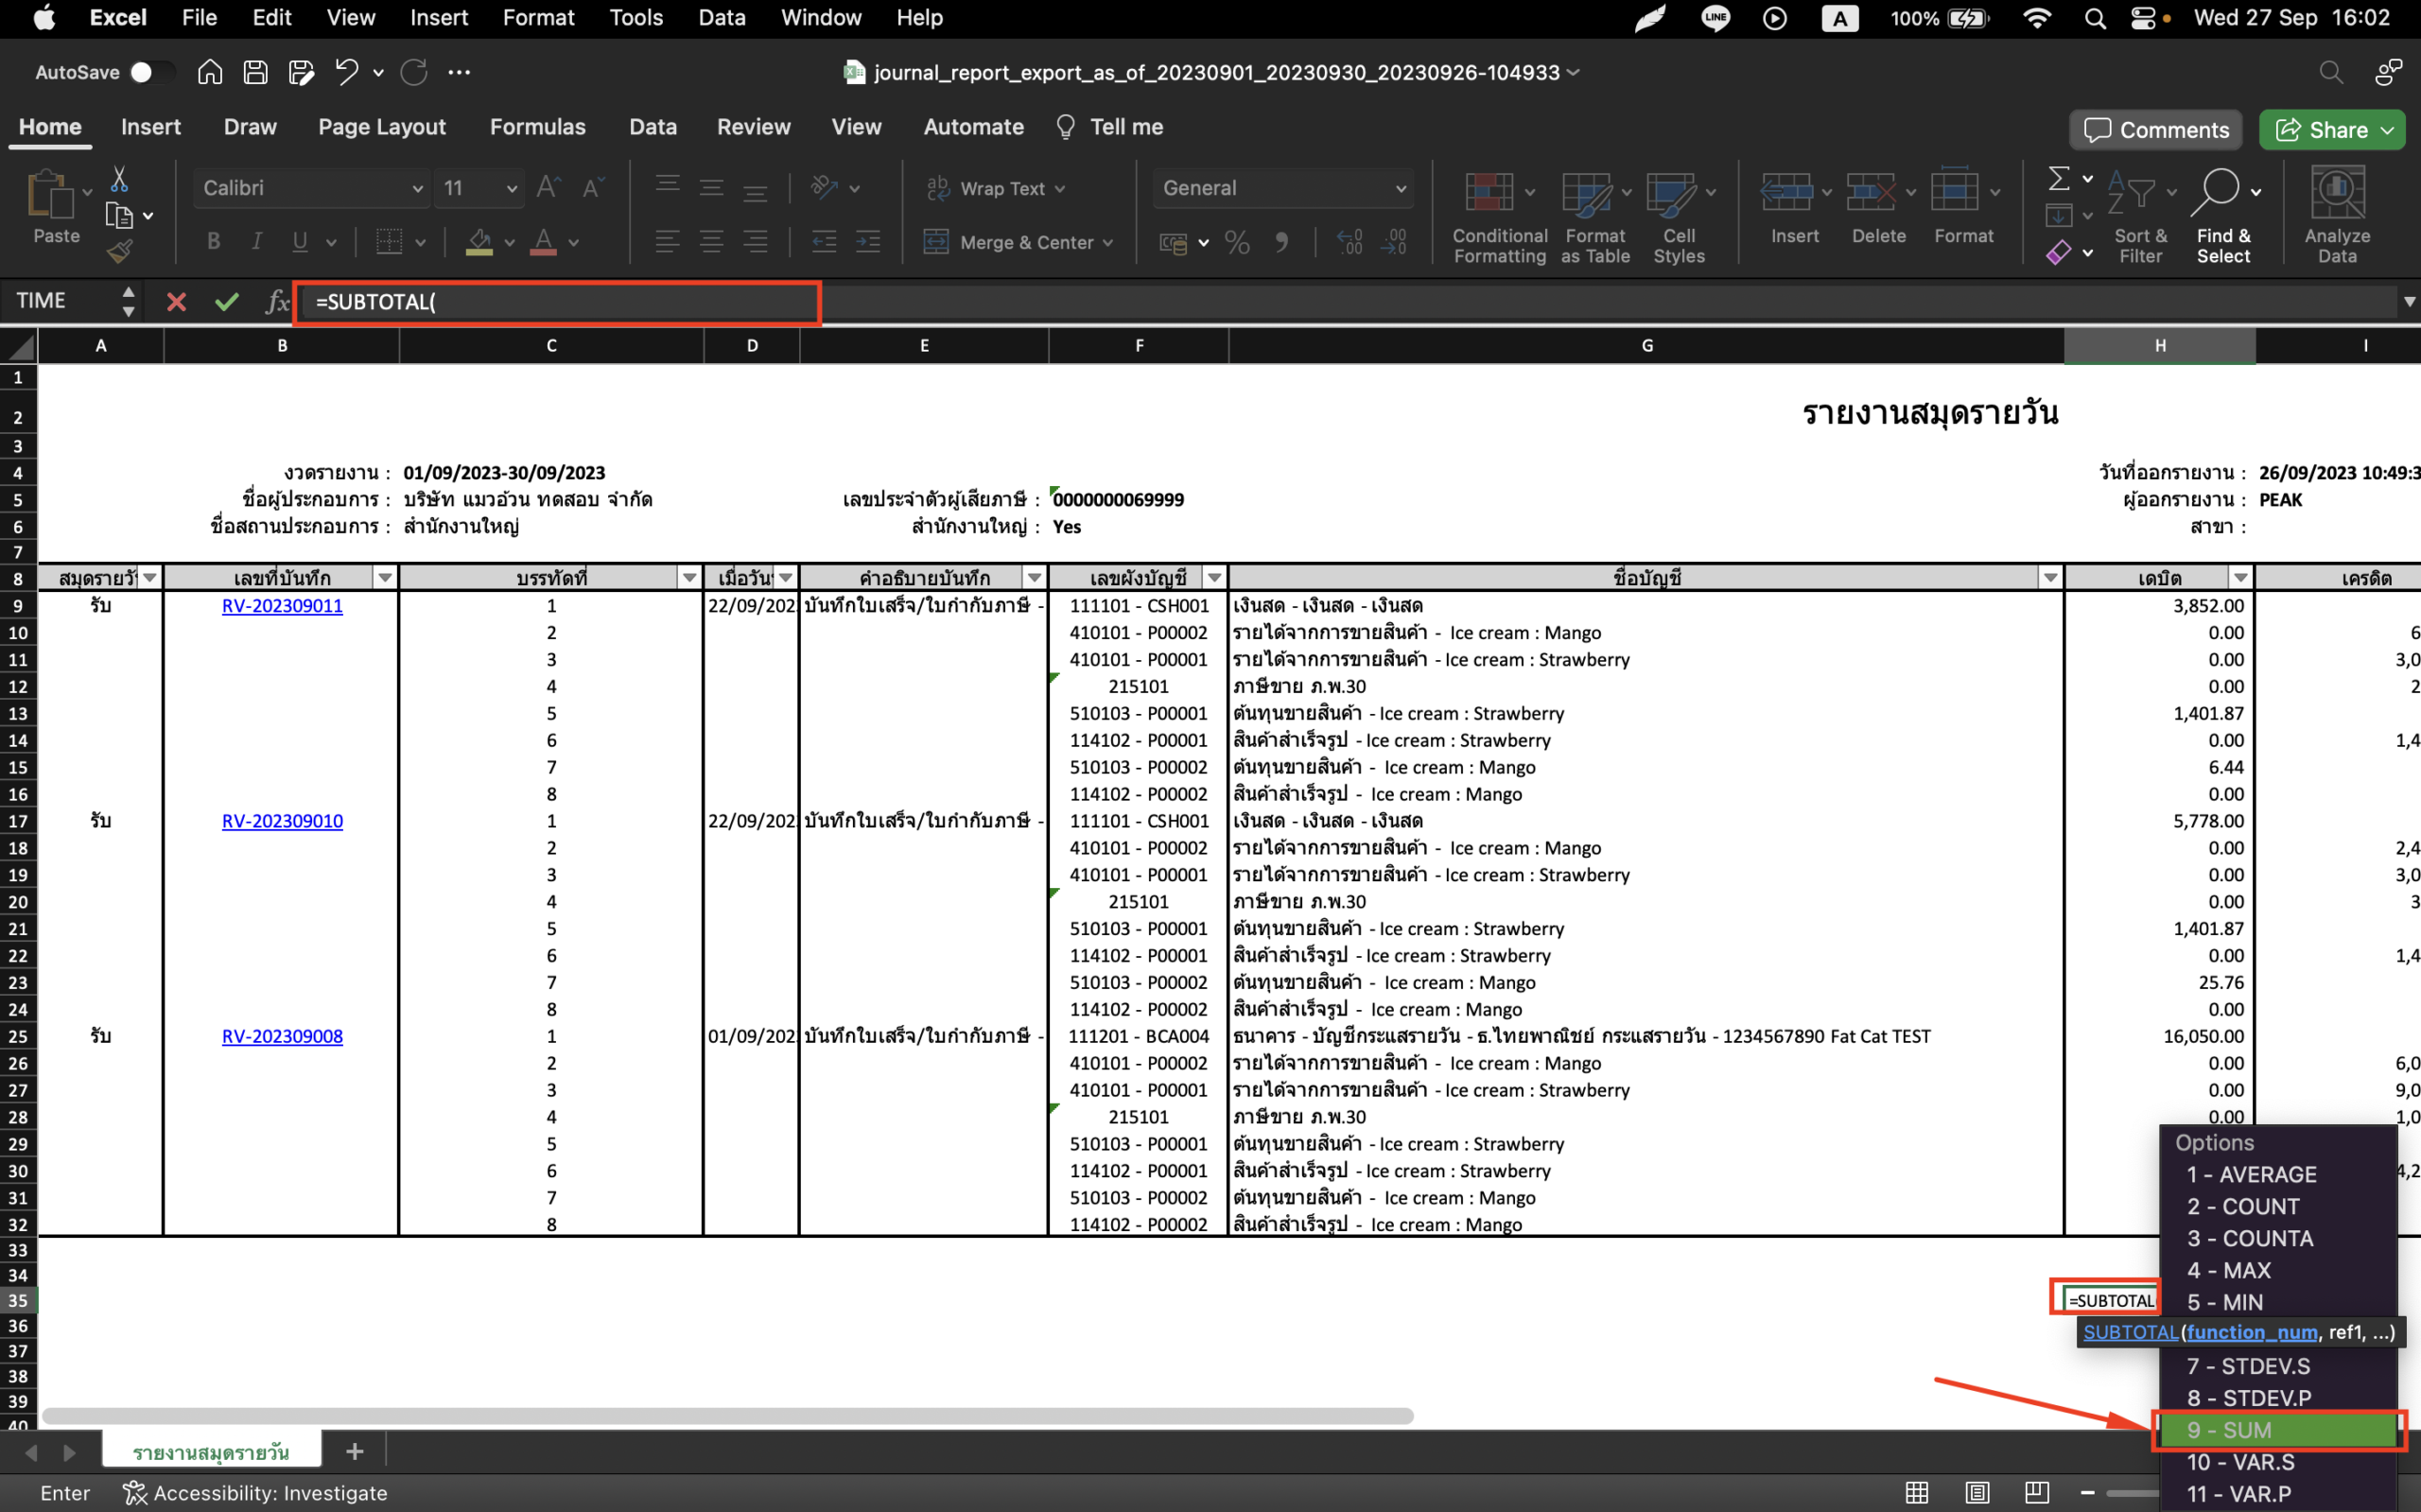The height and width of the screenshot is (1512, 2421).
Task: Expand the formula bar chevron
Action: [x=2408, y=302]
